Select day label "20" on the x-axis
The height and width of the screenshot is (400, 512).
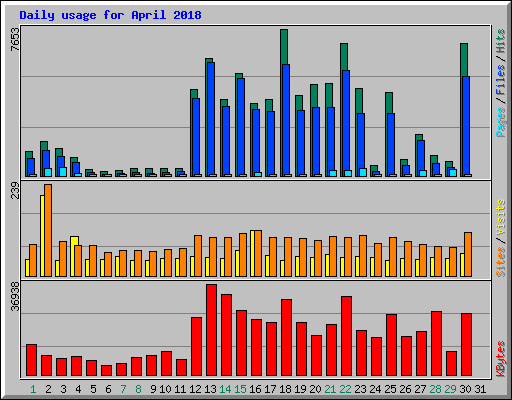315,389
